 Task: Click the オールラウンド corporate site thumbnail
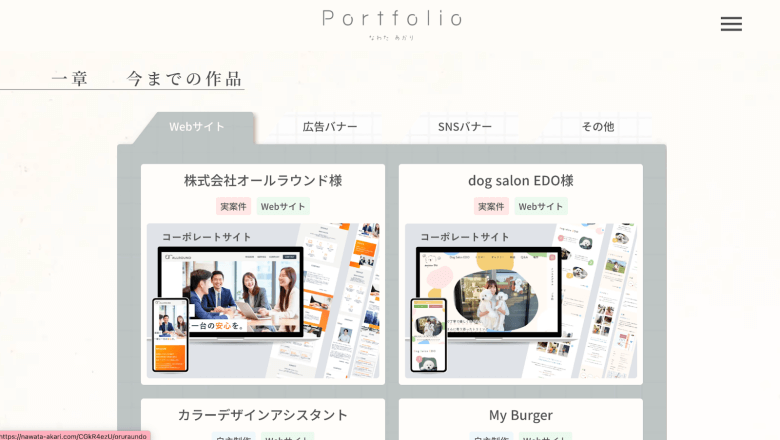263,301
